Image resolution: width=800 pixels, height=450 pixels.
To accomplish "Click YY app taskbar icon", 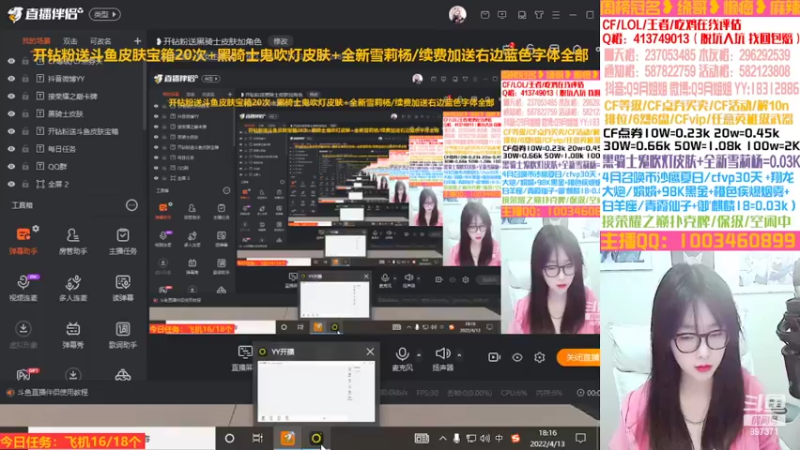I will click(316, 438).
